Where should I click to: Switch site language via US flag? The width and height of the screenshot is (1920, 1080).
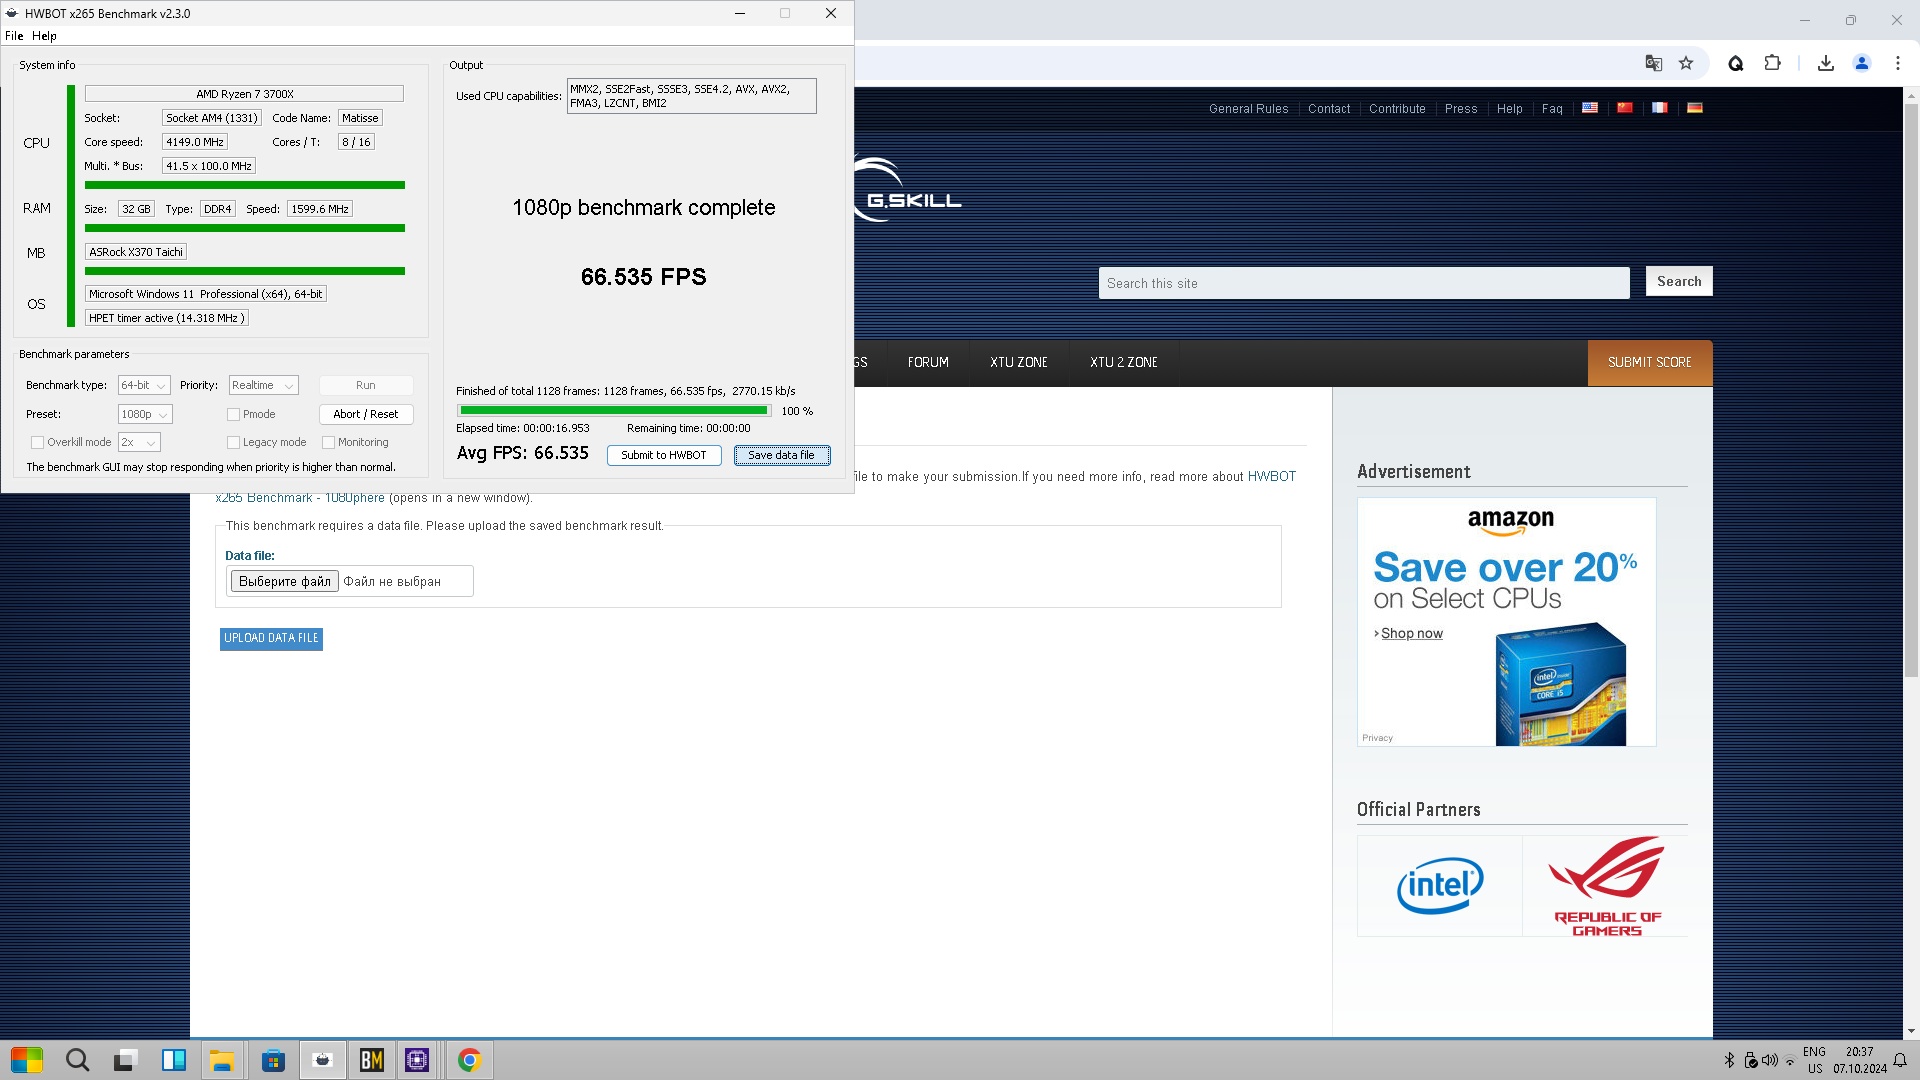[x=1590, y=108]
